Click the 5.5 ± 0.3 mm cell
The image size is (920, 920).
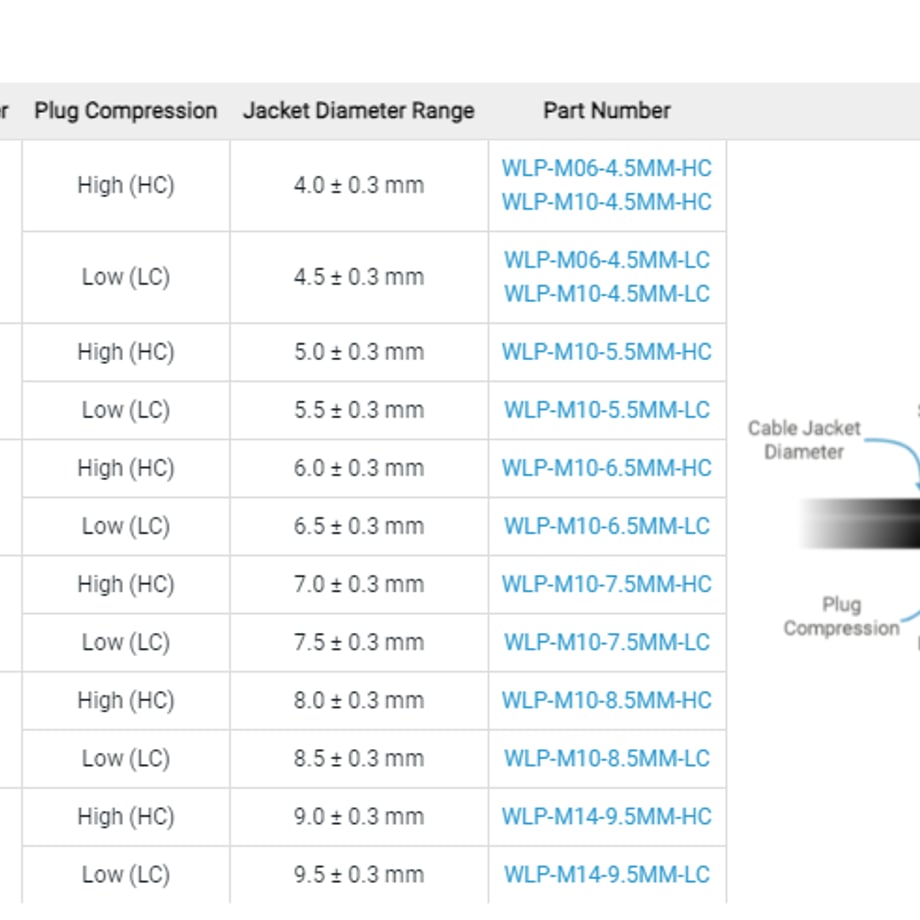click(x=359, y=410)
